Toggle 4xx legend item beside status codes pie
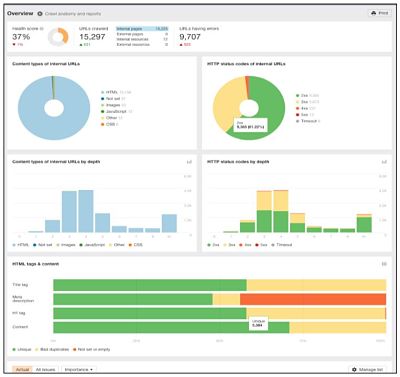The image size is (400, 377). [305, 108]
